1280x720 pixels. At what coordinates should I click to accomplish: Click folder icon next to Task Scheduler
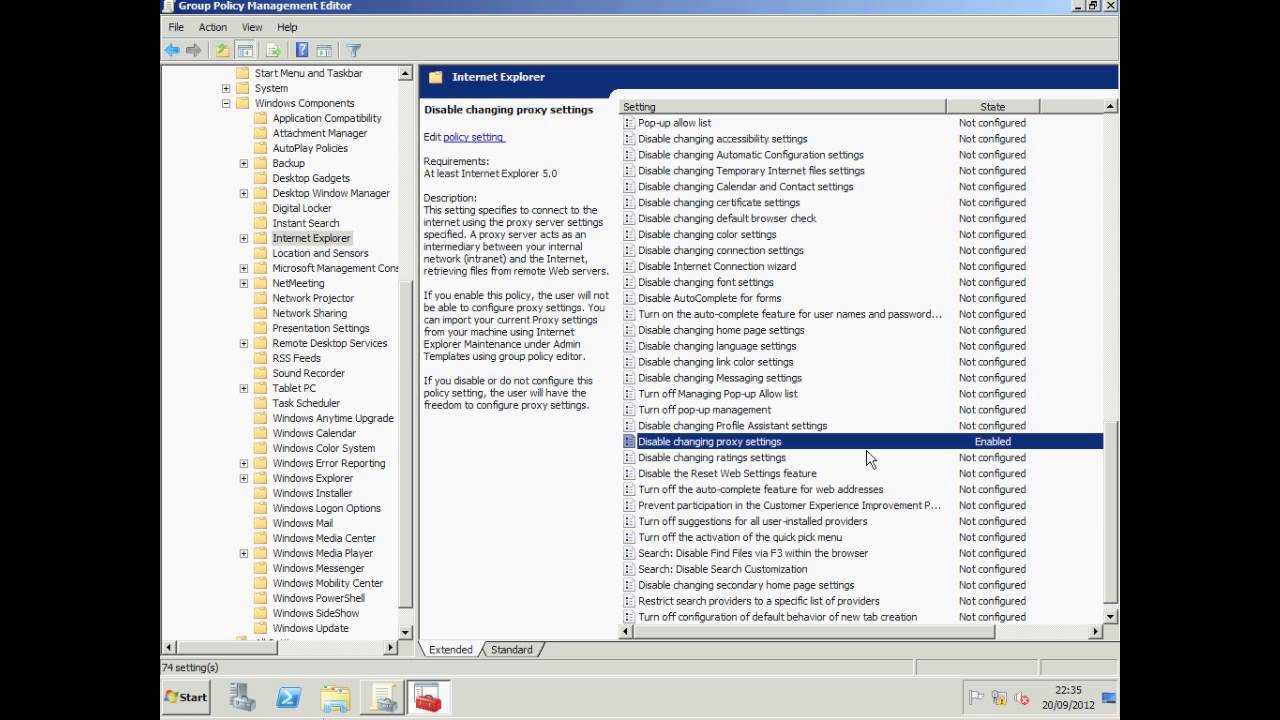coord(261,403)
